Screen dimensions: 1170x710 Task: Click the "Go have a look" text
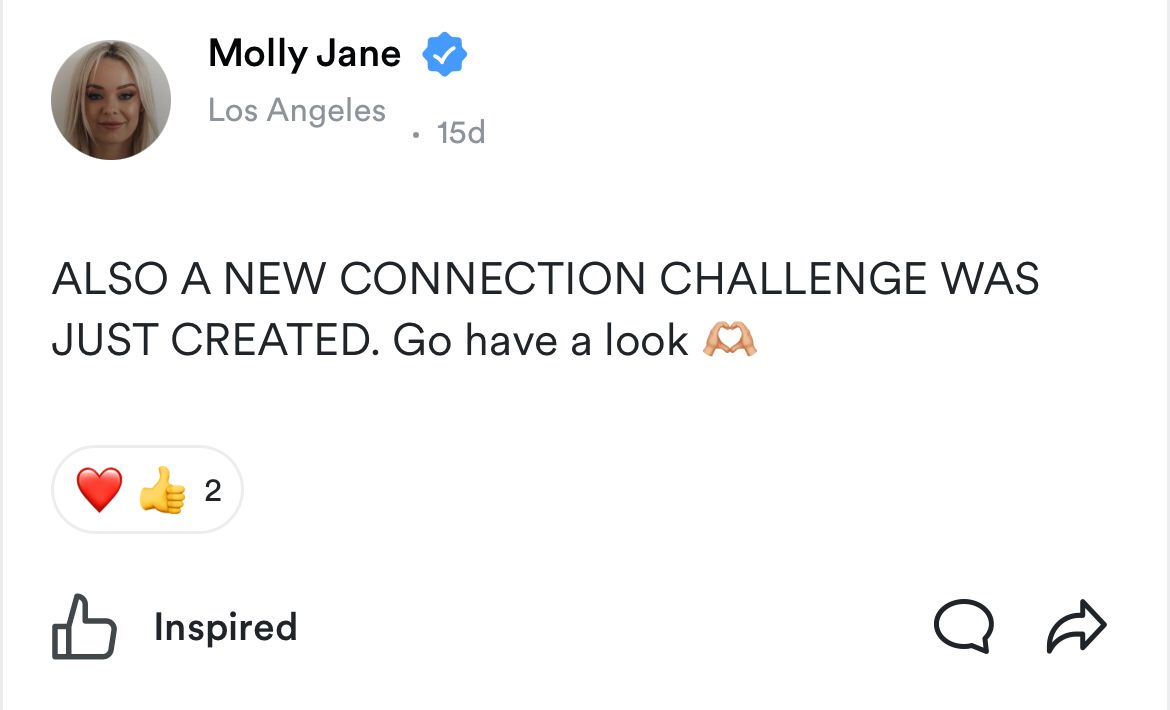[541, 341]
